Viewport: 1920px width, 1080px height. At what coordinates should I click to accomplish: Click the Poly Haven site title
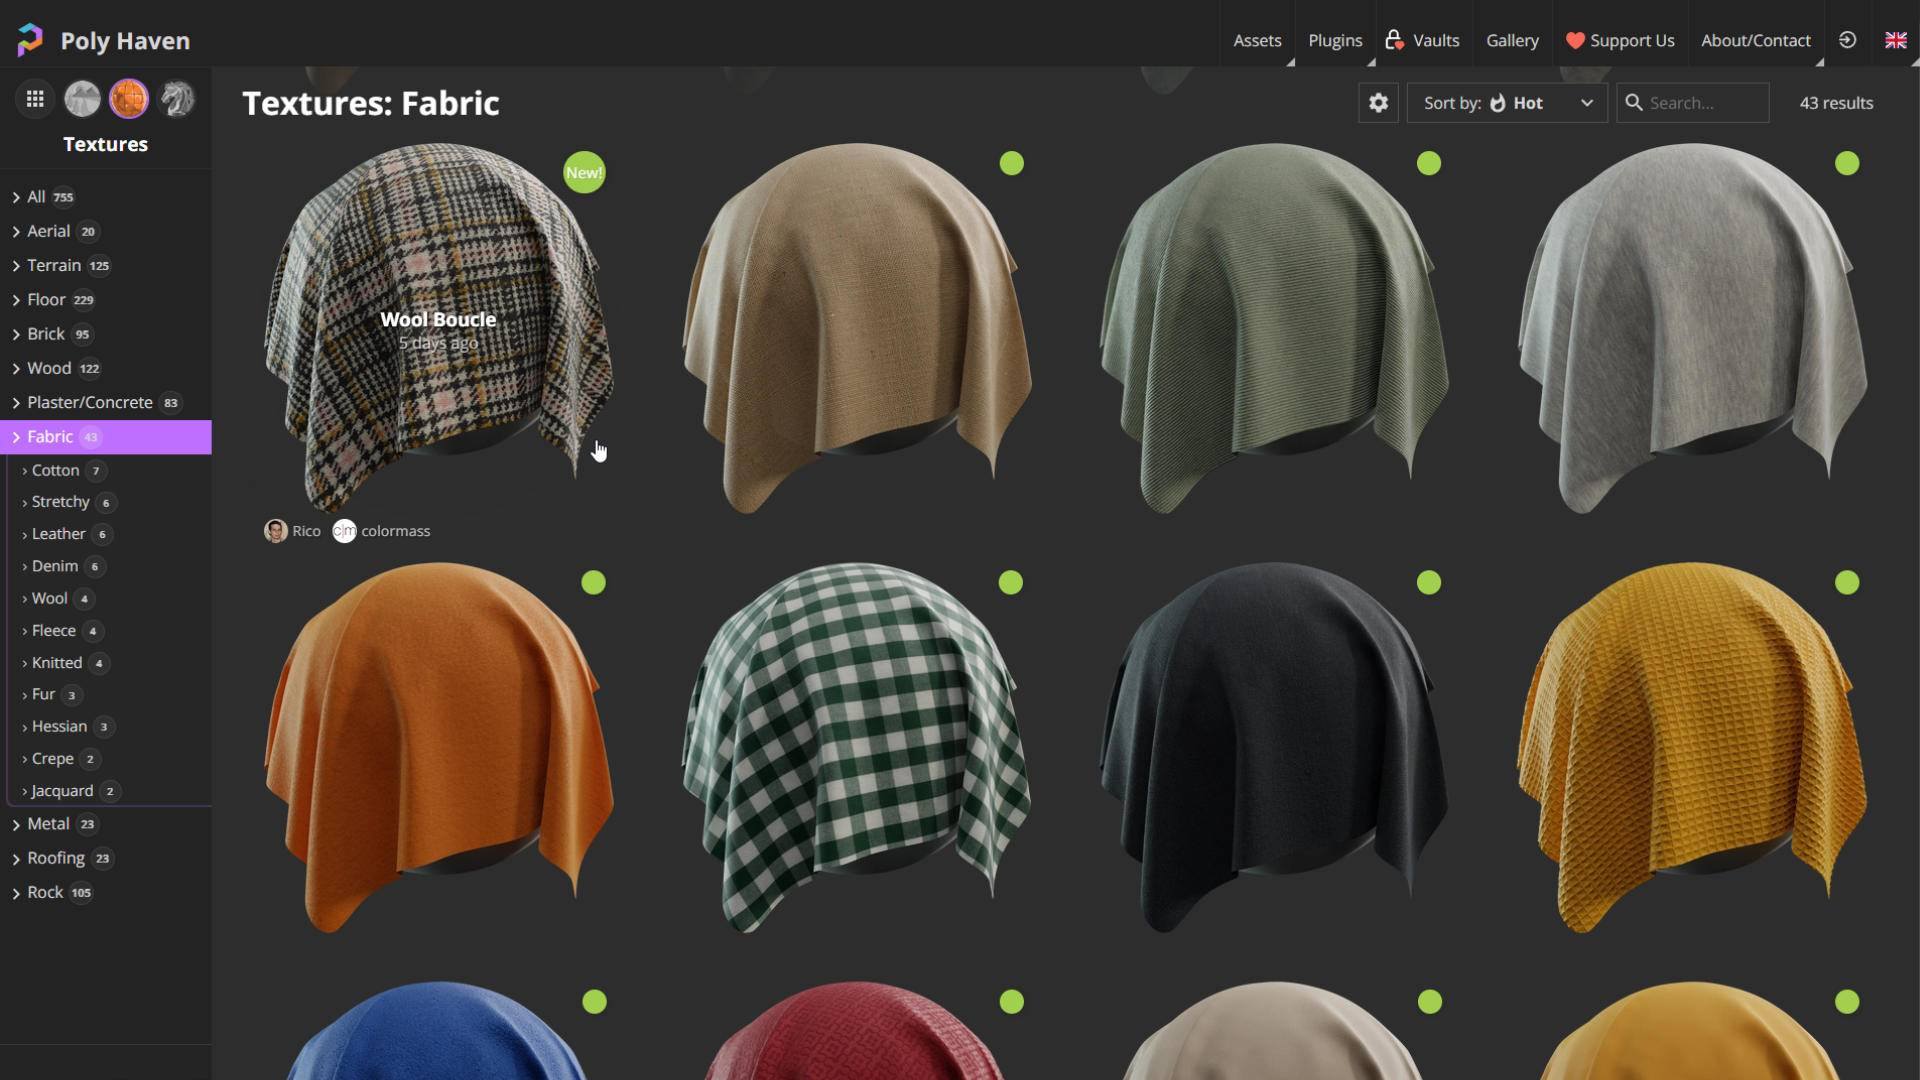point(125,41)
